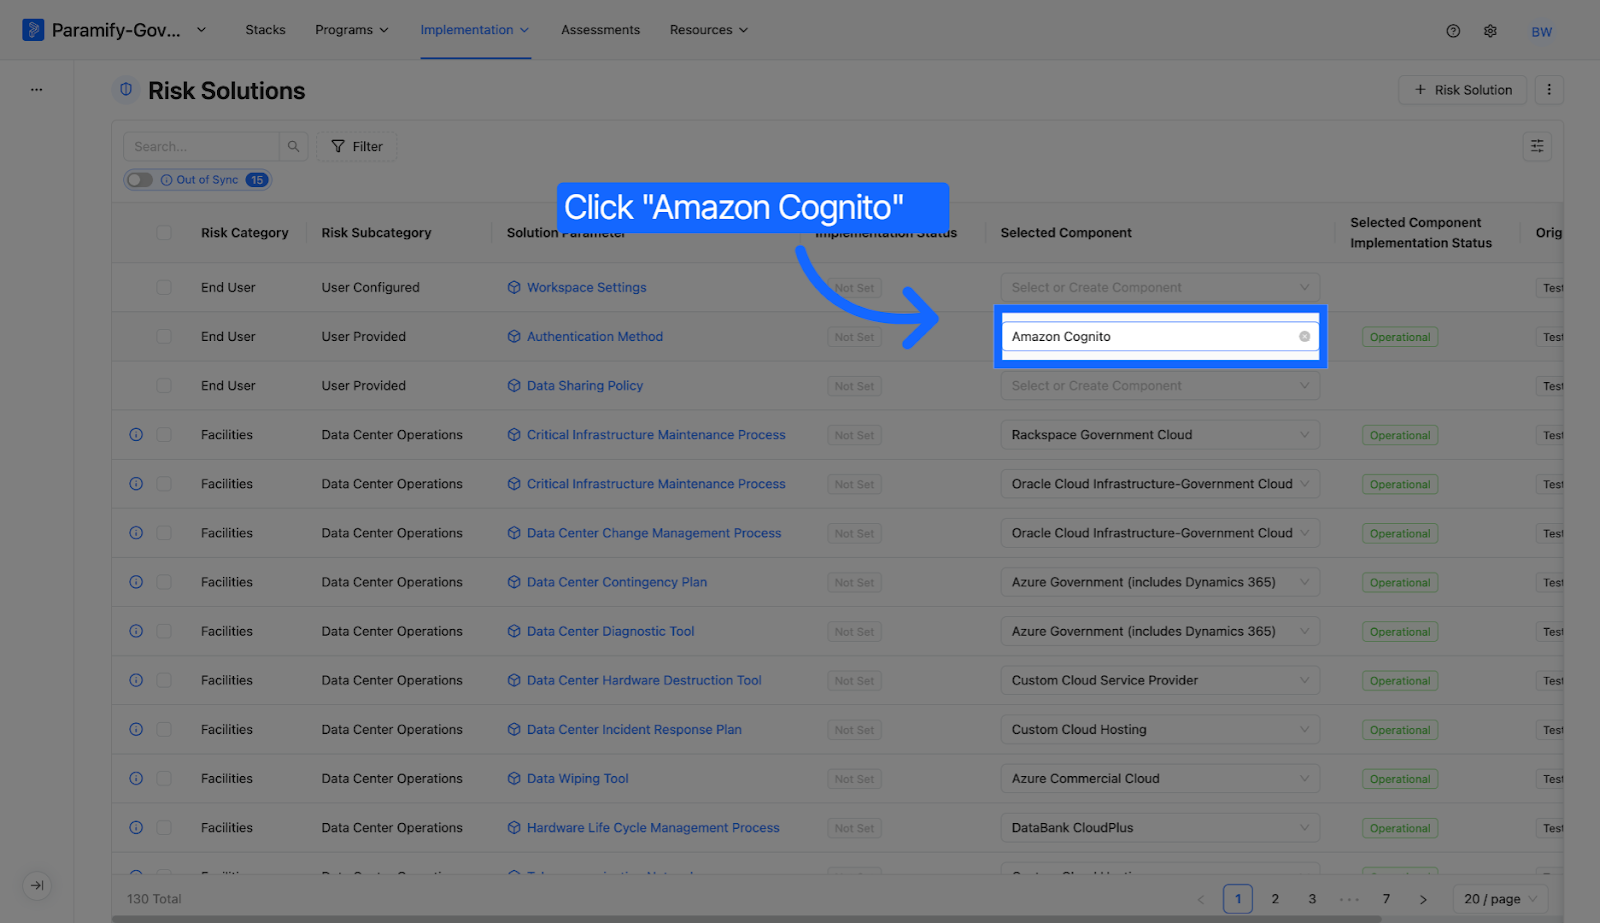Click info icon for Hardware Life Cycle row
1600x923 pixels.
click(136, 828)
